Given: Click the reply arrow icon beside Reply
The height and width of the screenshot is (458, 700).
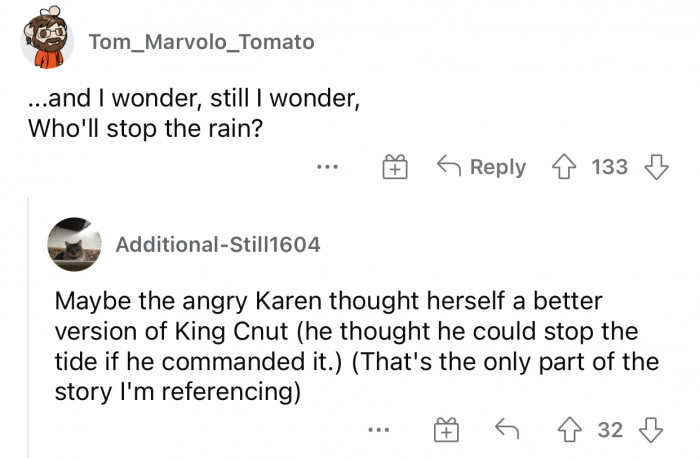Looking at the screenshot, I should click(x=449, y=166).
